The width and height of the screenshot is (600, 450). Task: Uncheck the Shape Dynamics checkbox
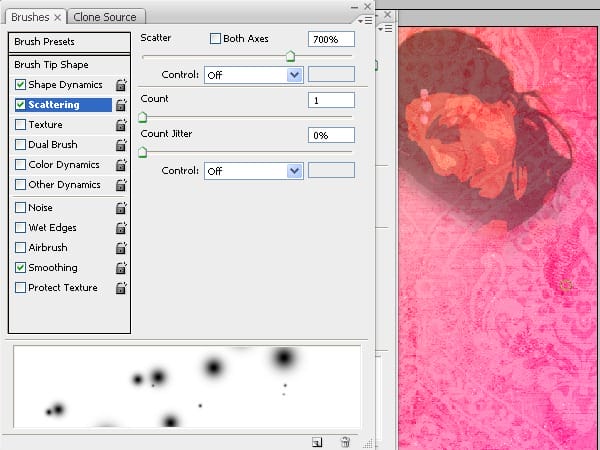[x=20, y=85]
